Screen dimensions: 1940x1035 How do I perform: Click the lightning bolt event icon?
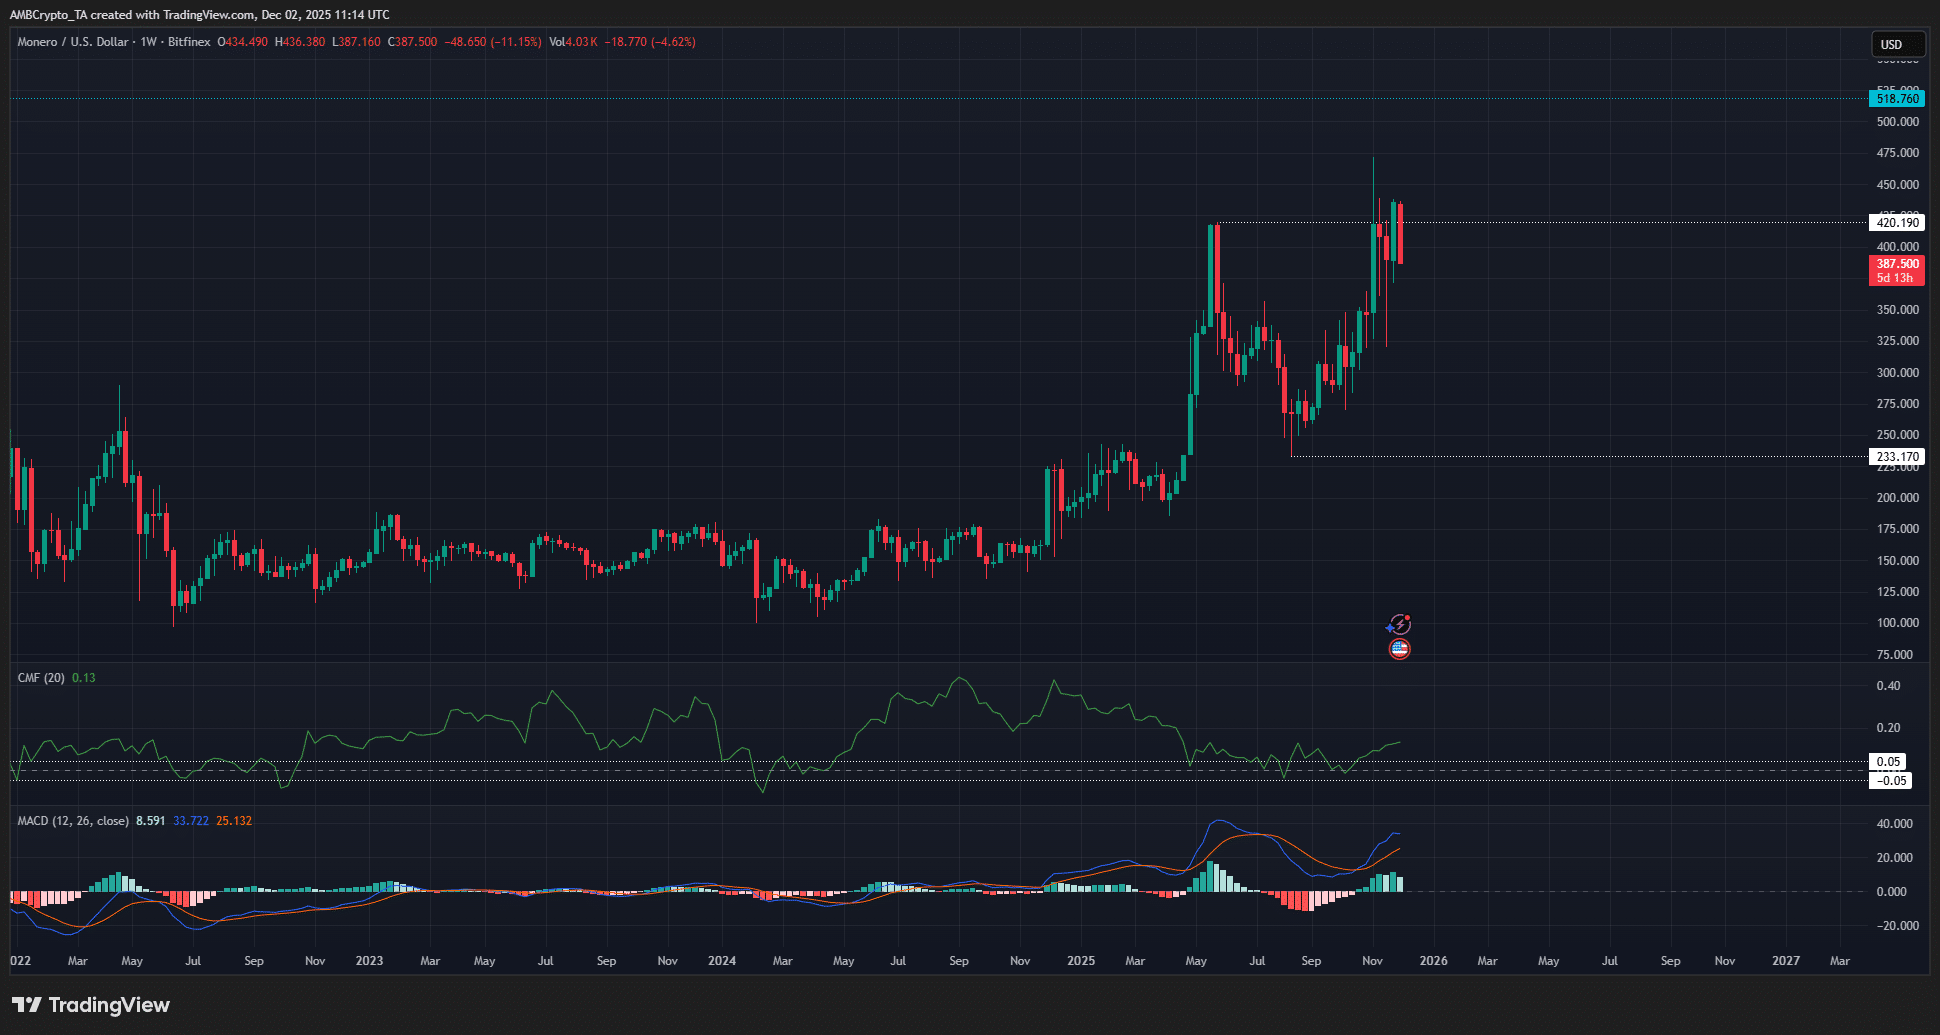[x=1400, y=625]
